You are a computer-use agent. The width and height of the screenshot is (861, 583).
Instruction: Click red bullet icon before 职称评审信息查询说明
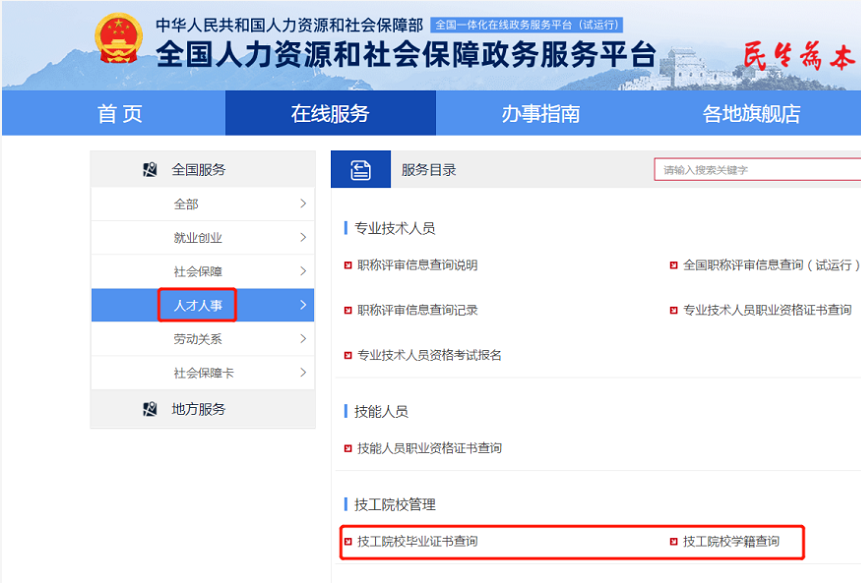tap(348, 266)
